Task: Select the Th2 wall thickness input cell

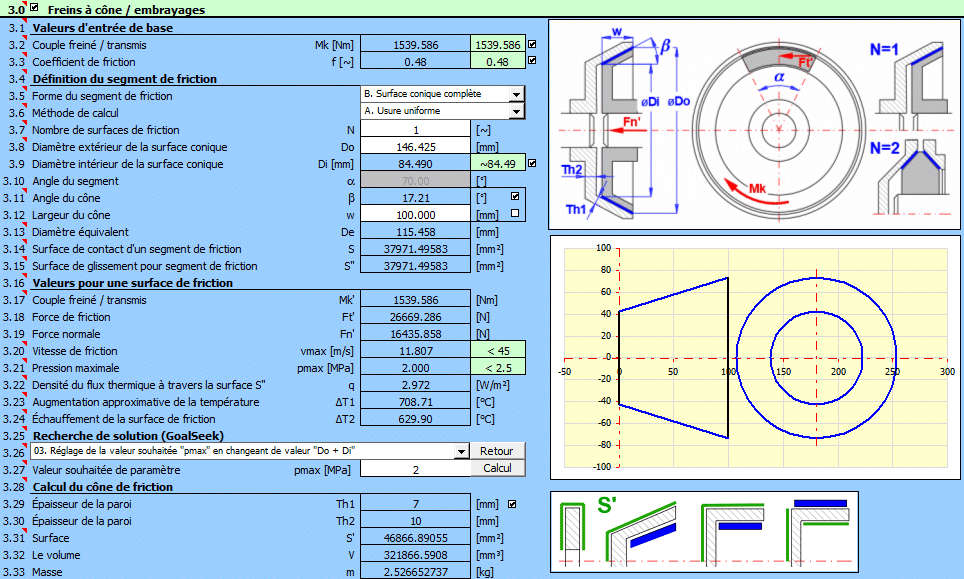Action: [415, 521]
